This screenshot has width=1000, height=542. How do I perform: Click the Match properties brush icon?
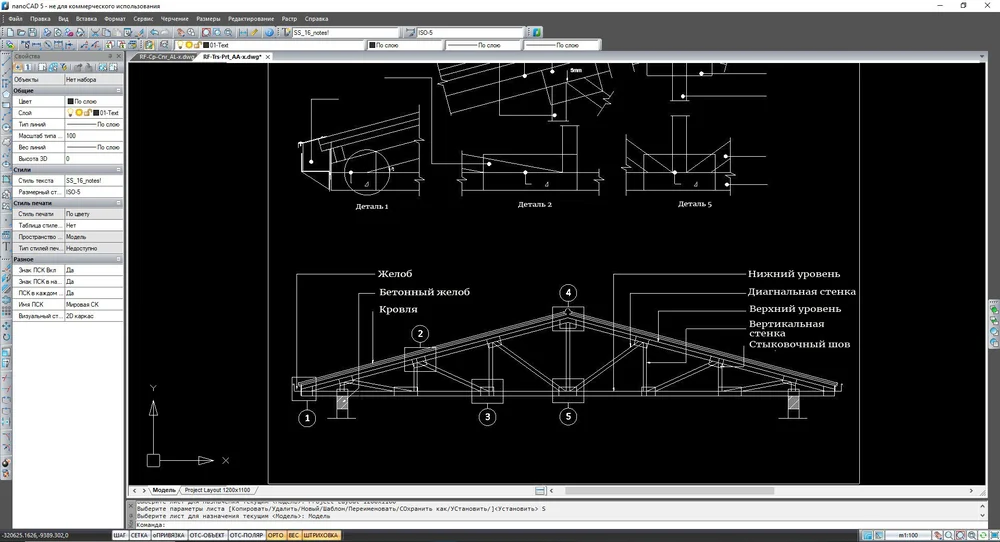click(x=140, y=32)
